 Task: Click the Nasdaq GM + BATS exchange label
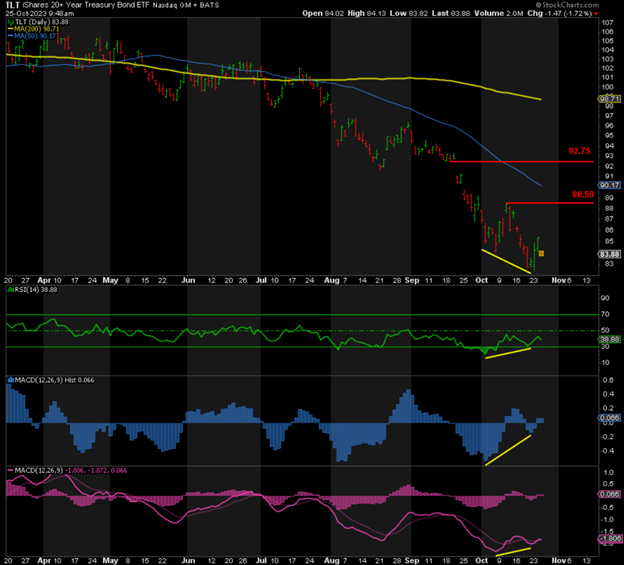185,6
